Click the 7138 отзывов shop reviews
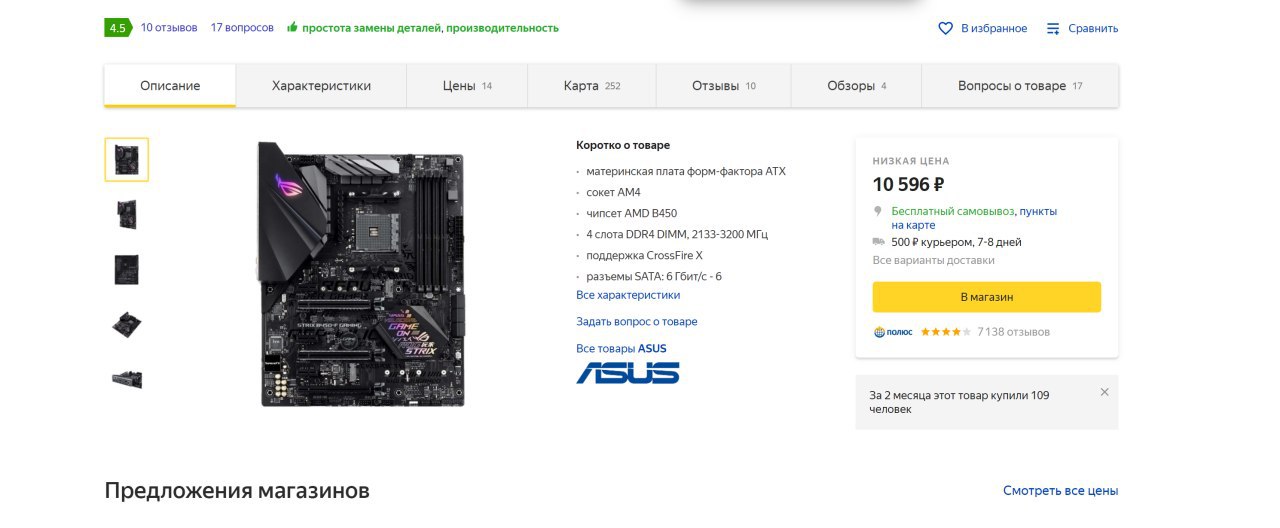The width and height of the screenshot is (1280, 528). pyautogui.click(x=1013, y=332)
